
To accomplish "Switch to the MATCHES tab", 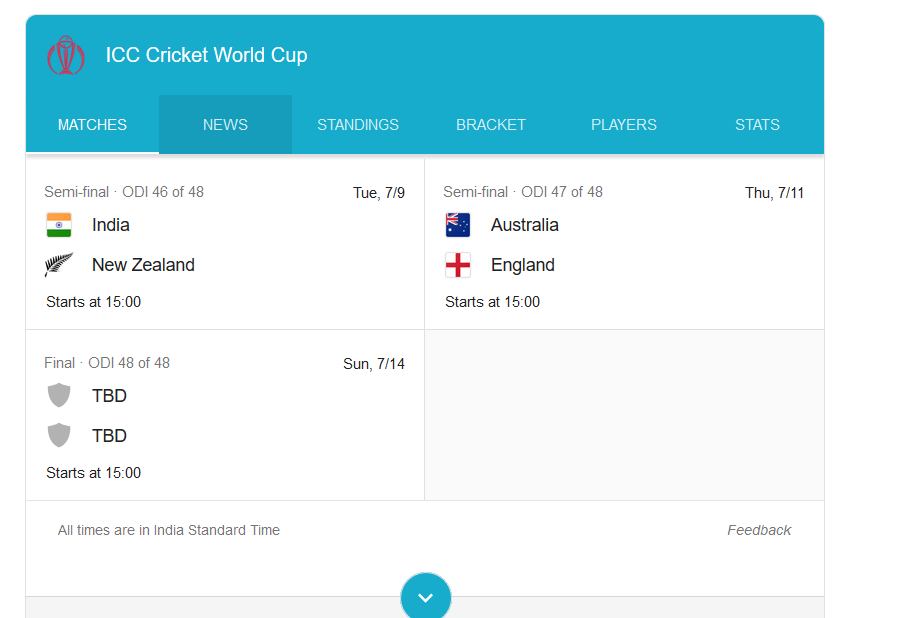I will pos(92,125).
